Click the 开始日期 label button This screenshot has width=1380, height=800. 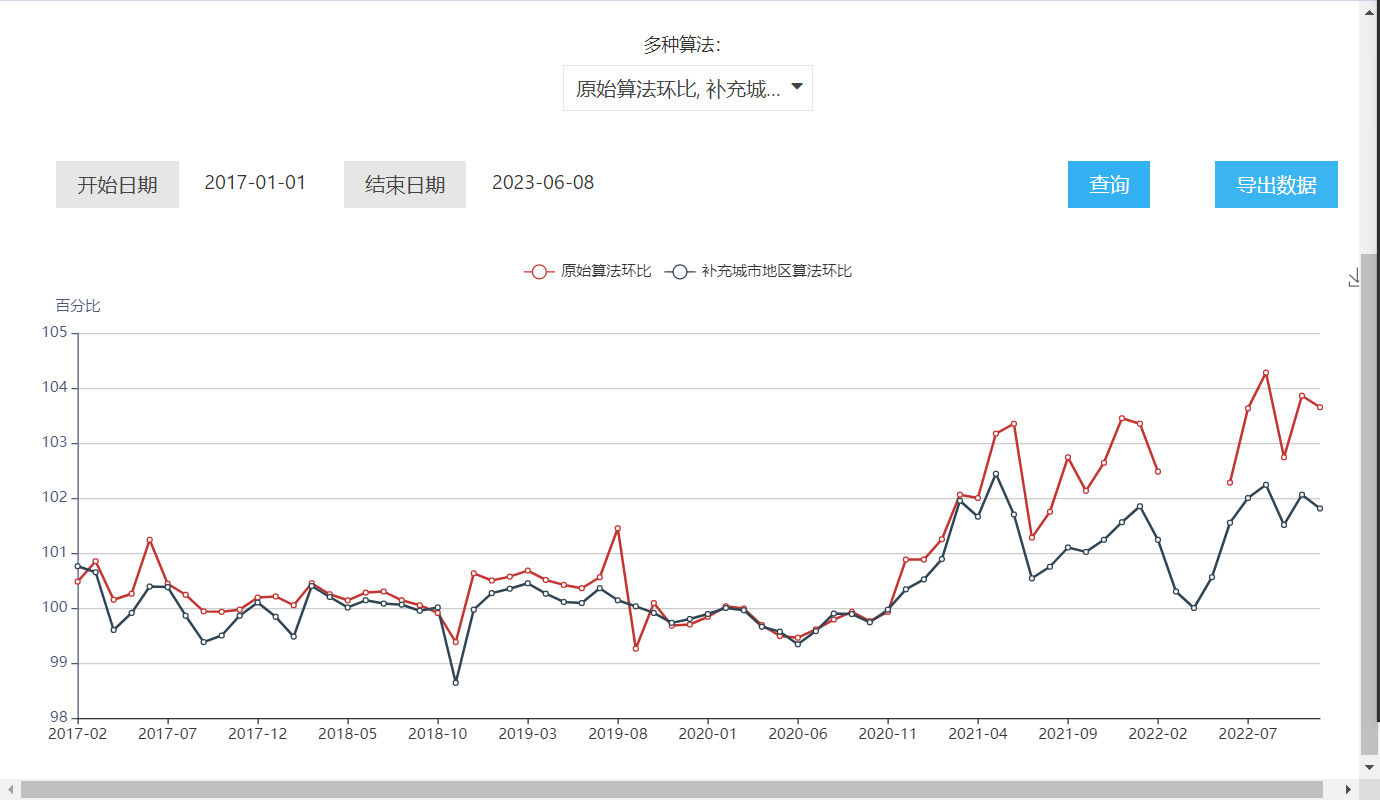pos(117,185)
